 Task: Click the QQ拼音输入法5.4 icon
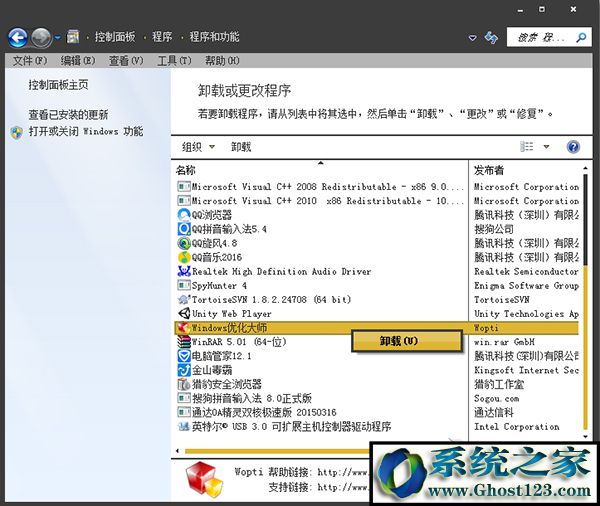coord(184,229)
